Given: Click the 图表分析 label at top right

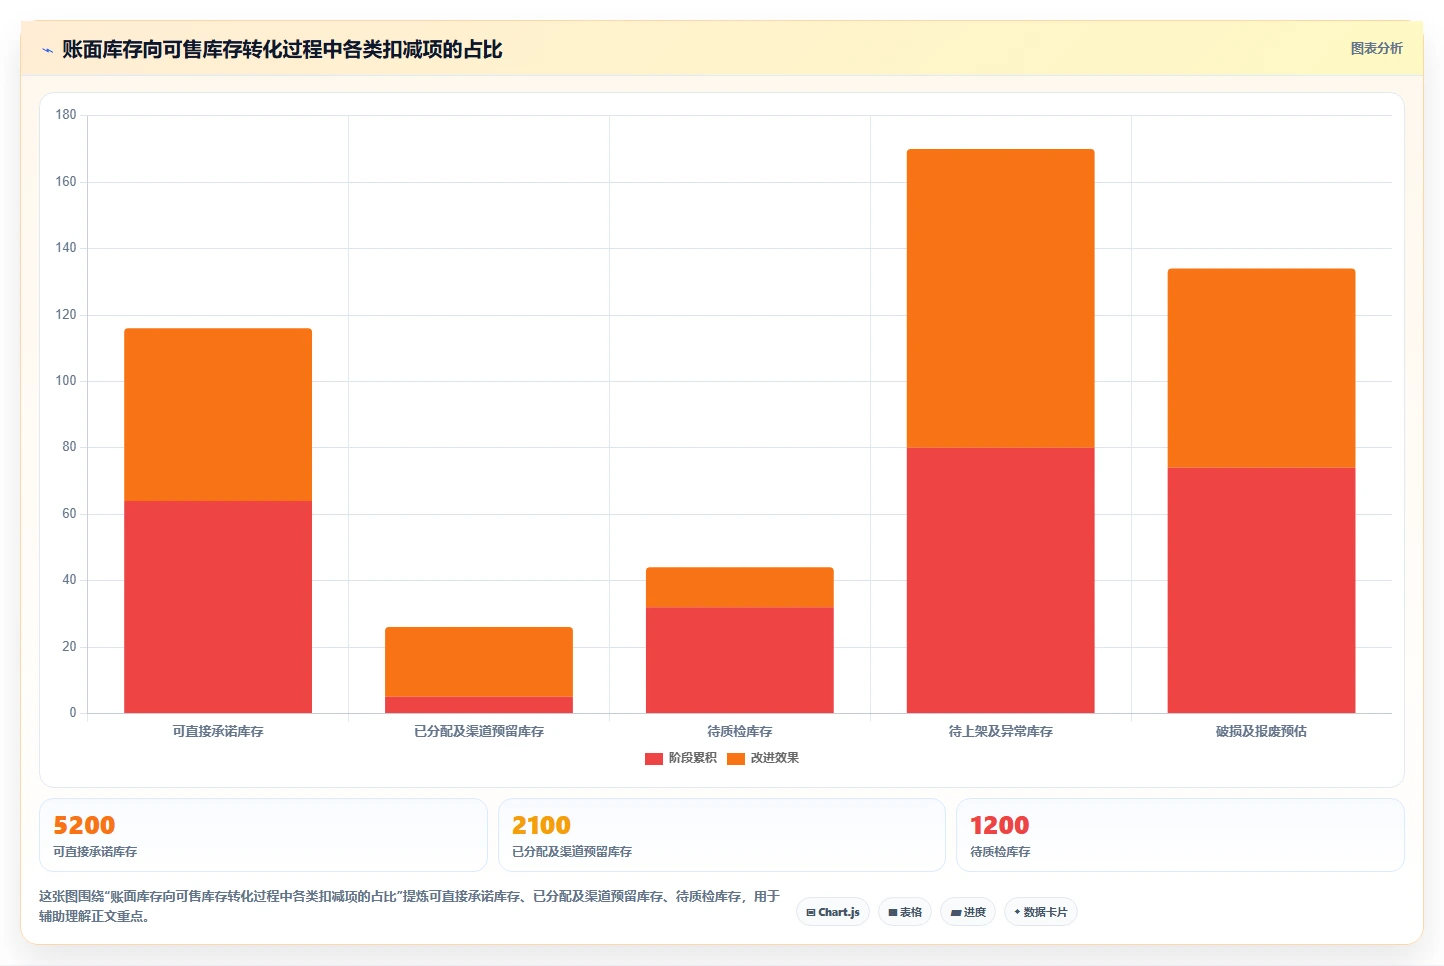Looking at the screenshot, I should pos(1376,48).
